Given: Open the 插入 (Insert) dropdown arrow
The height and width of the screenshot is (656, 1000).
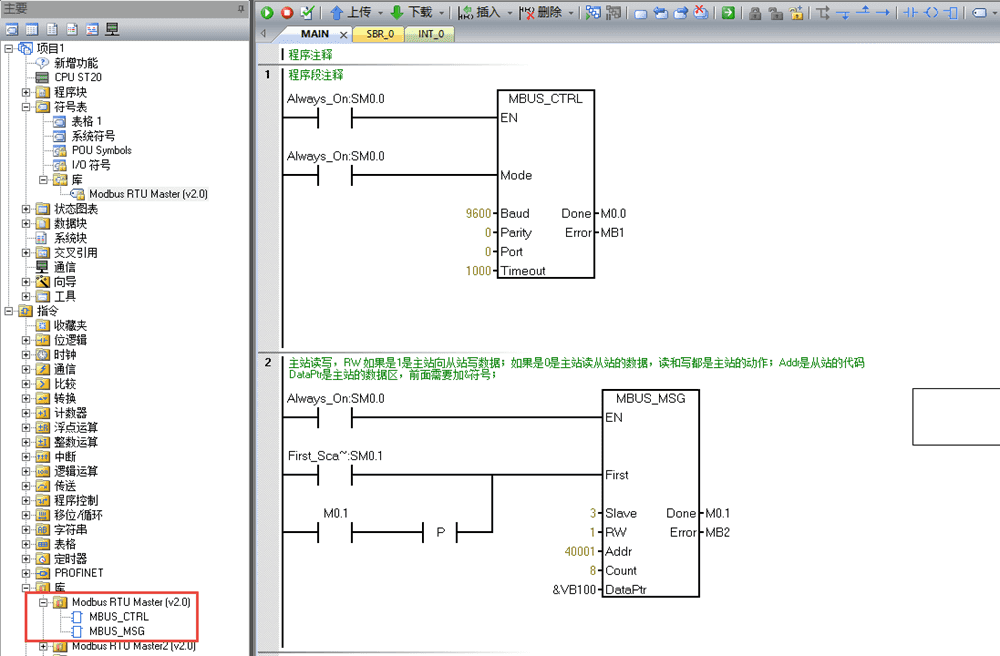Looking at the screenshot, I should tap(508, 13).
